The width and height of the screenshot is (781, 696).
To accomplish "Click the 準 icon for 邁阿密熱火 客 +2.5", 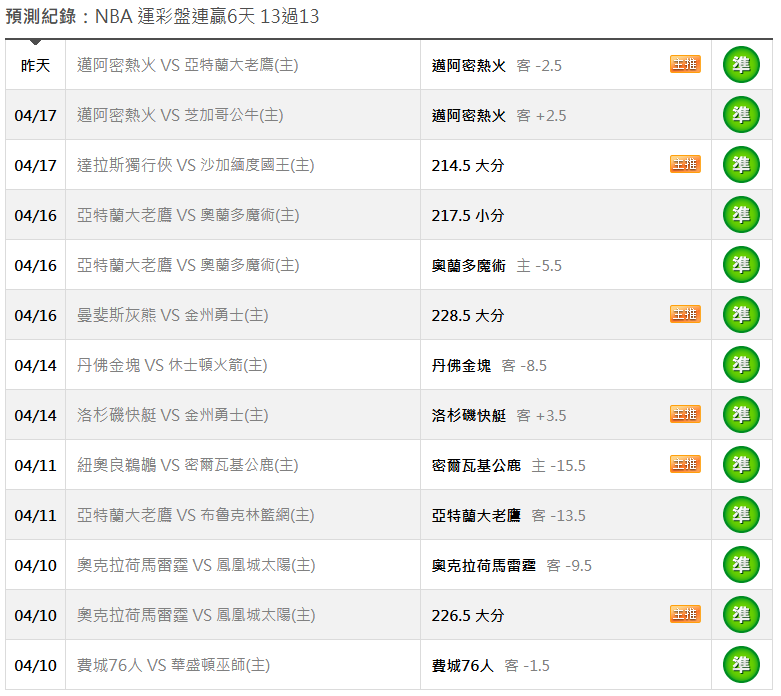I will (741, 115).
